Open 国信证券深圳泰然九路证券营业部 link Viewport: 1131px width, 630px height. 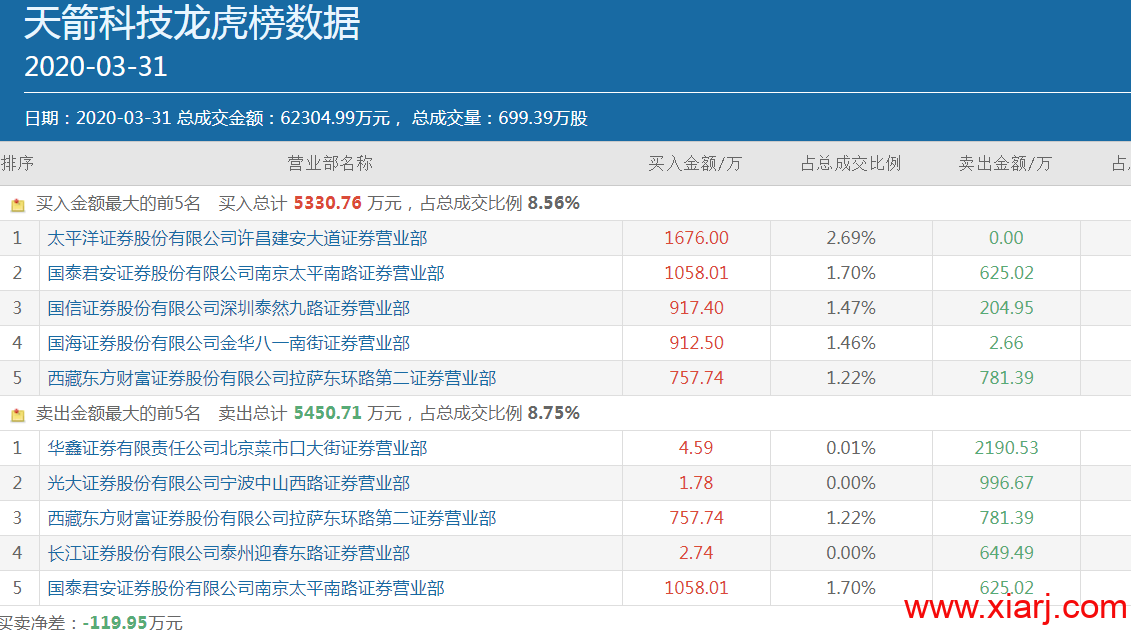[229, 308]
